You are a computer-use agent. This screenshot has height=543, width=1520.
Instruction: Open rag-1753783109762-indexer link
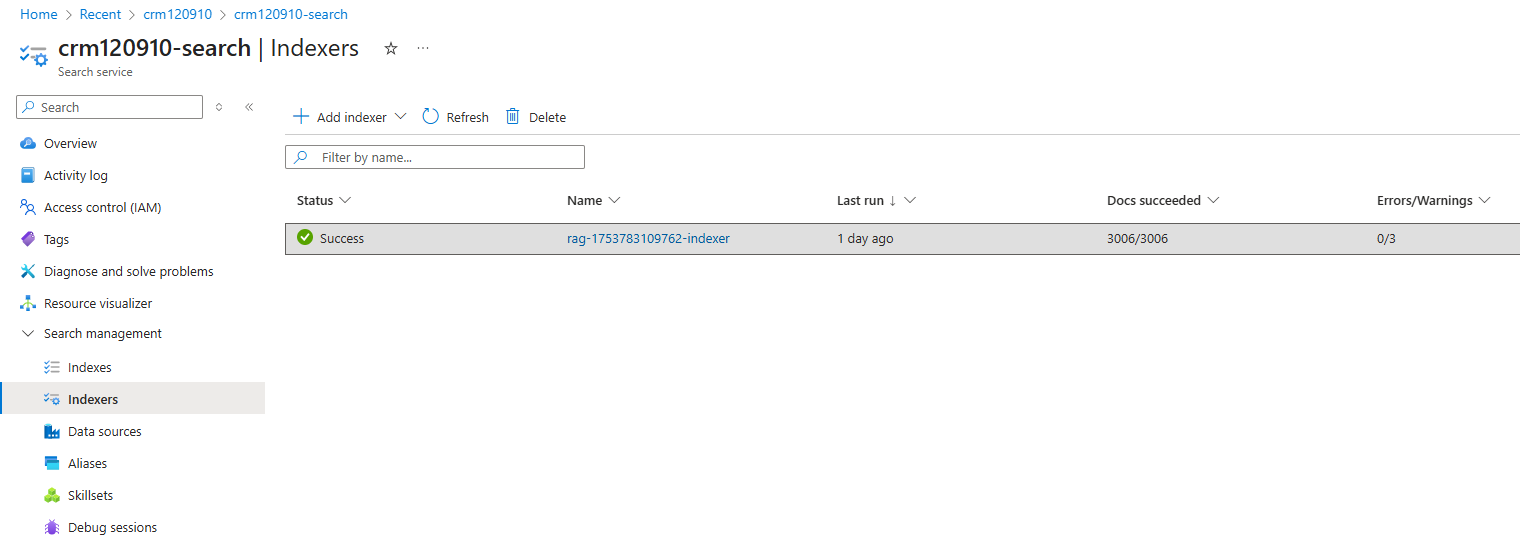point(648,238)
